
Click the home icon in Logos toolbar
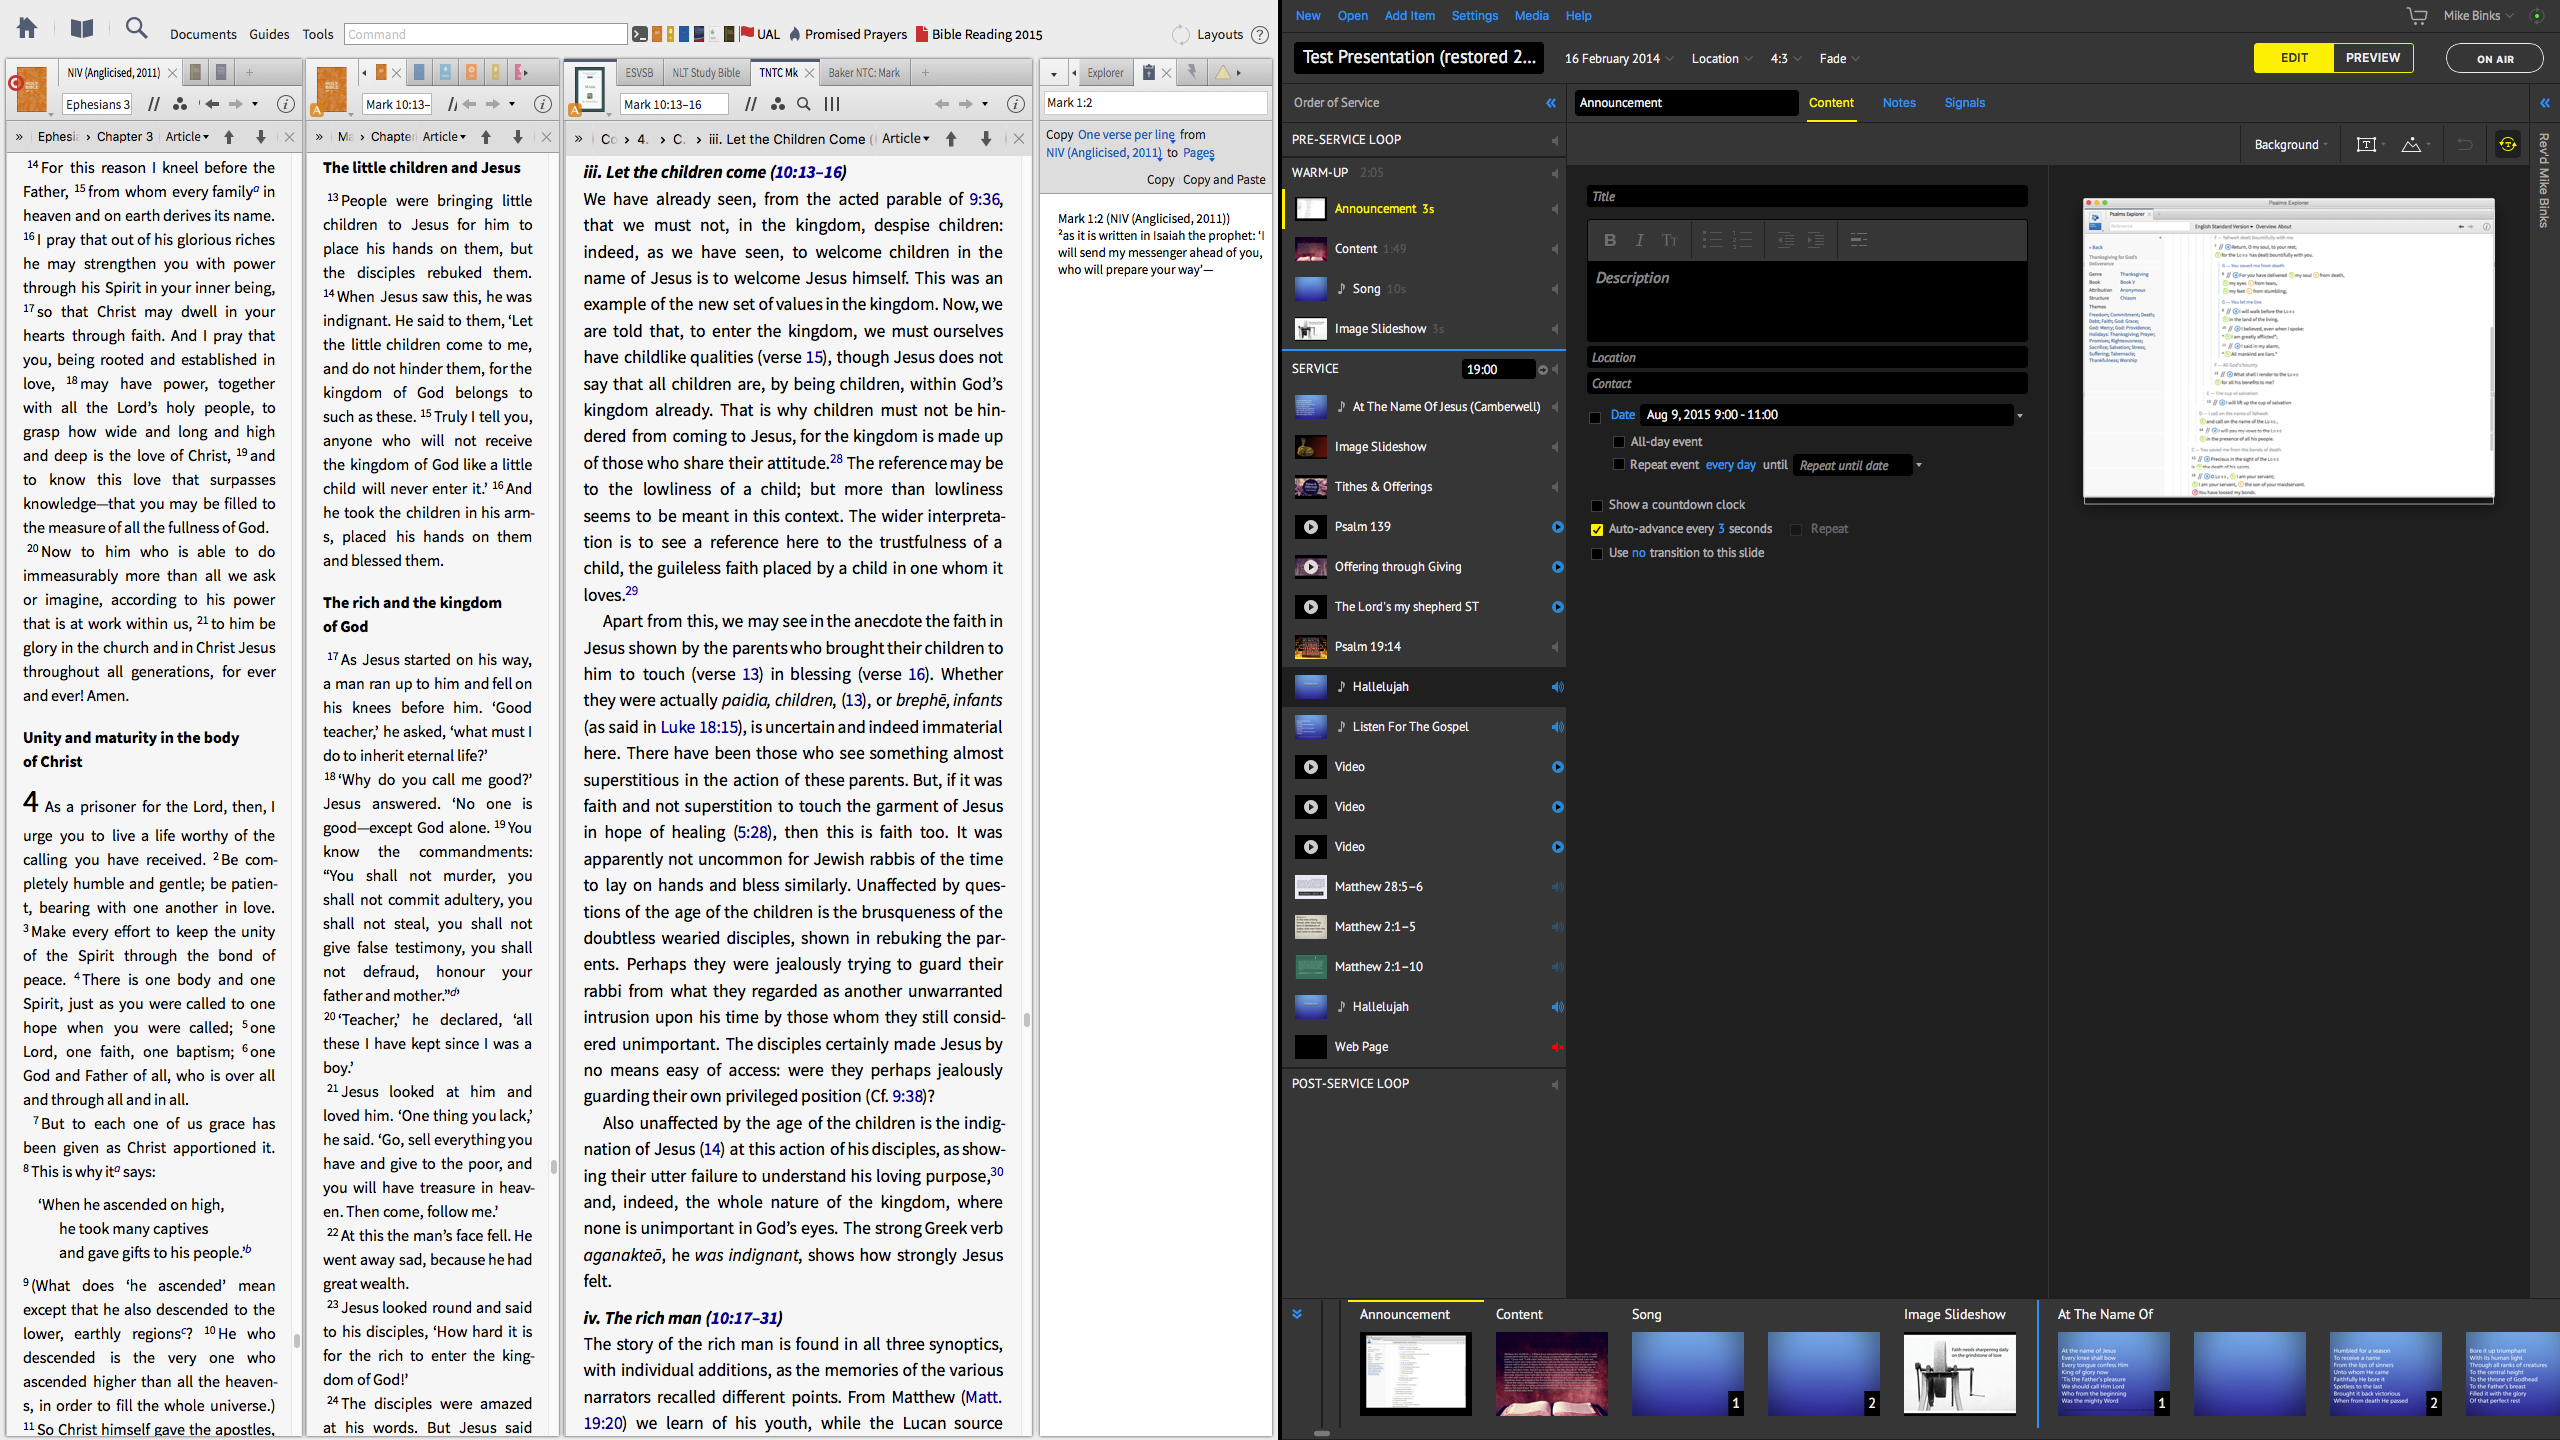point(27,29)
